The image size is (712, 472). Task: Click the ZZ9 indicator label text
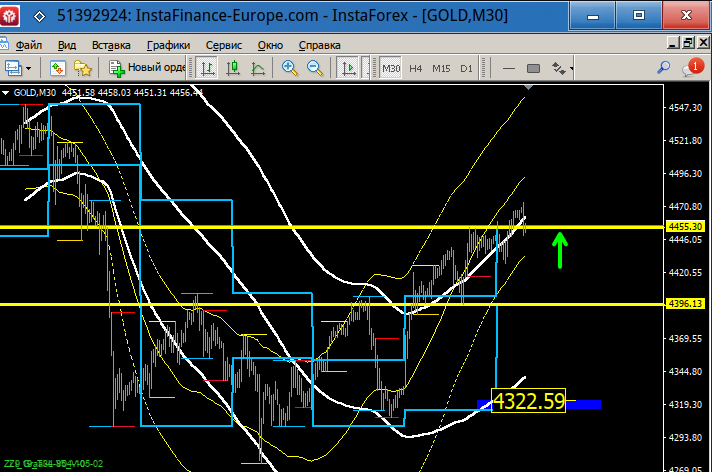coord(53,464)
